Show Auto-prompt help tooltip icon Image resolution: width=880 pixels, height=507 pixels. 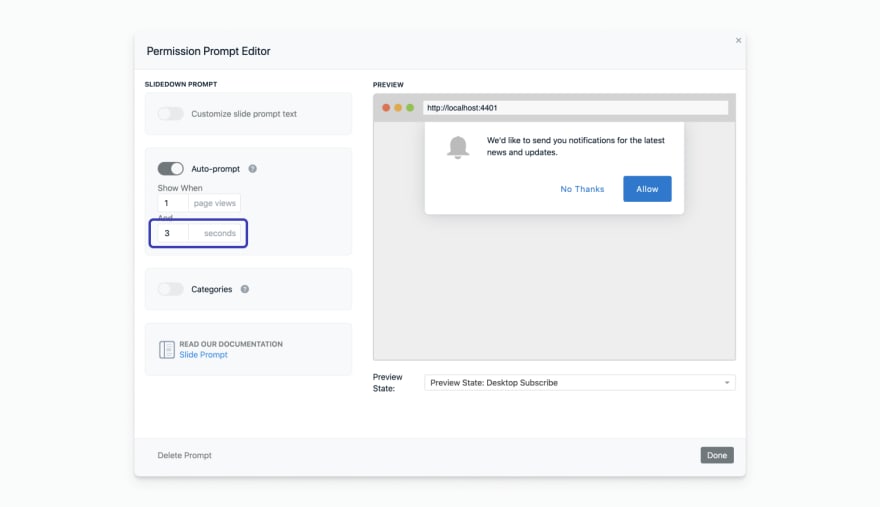coord(253,169)
